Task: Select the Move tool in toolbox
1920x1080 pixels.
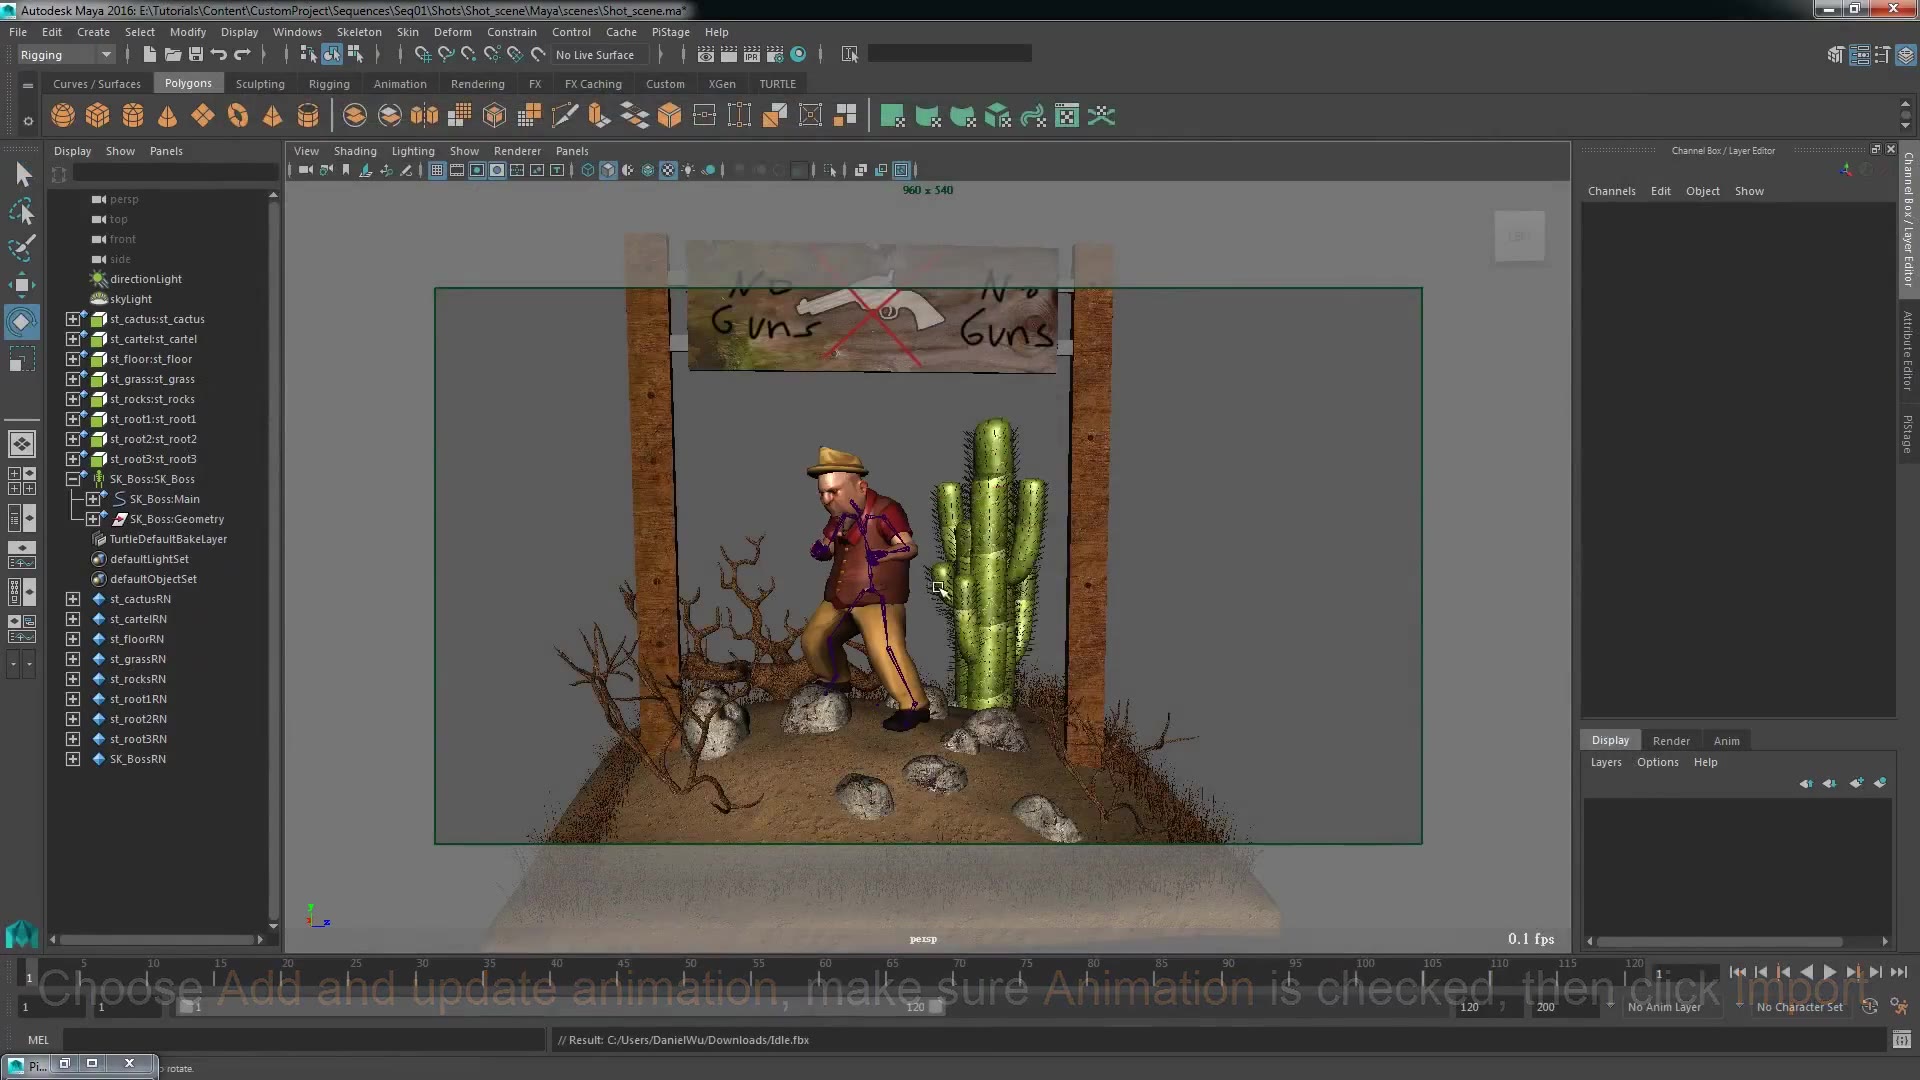Action: [21, 285]
